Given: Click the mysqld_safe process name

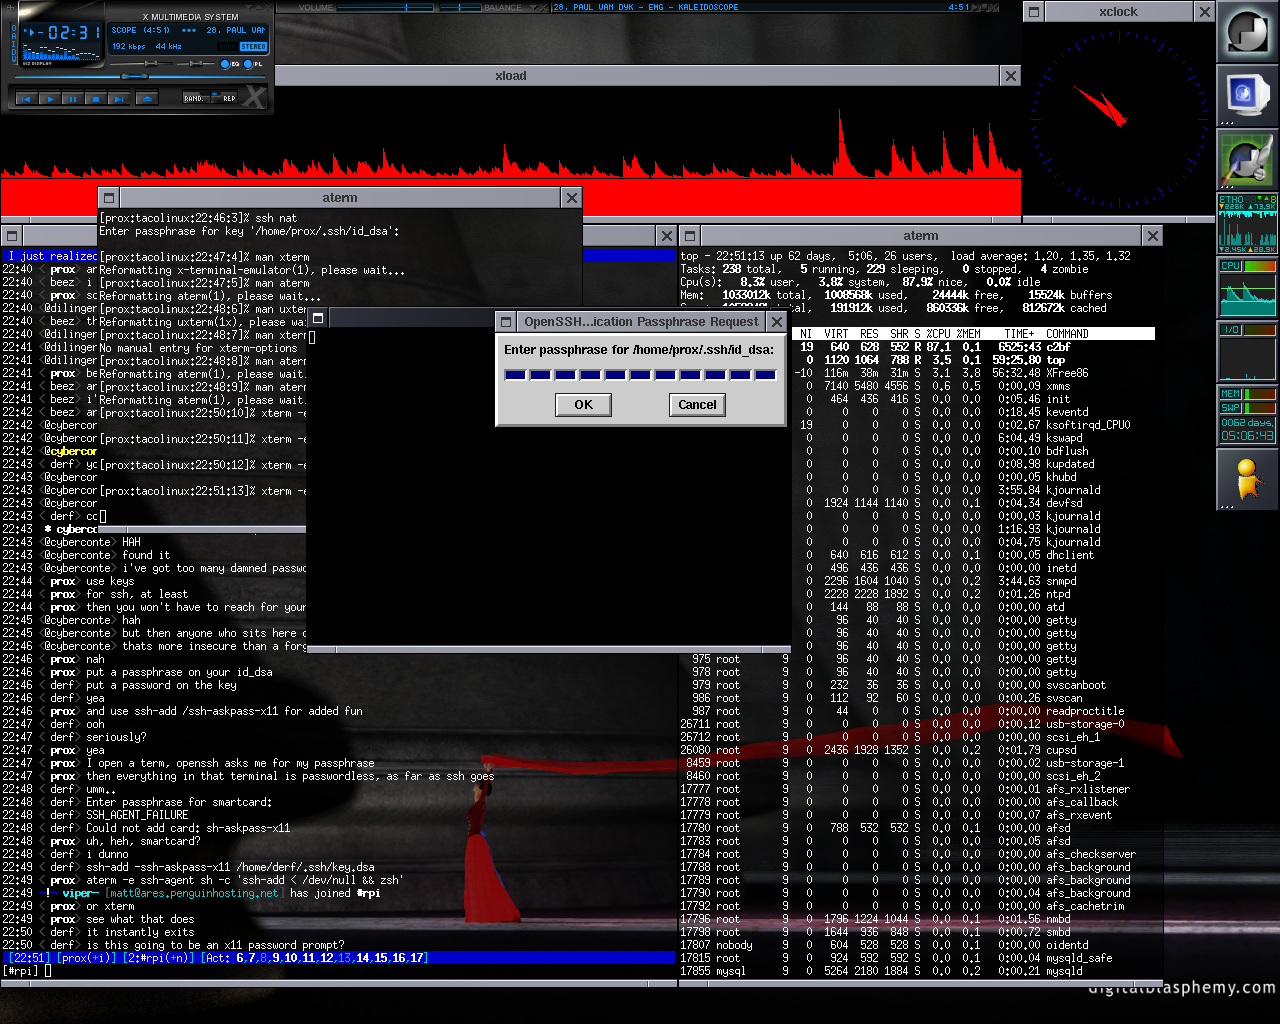Looking at the screenshot, I should 1079,958.
